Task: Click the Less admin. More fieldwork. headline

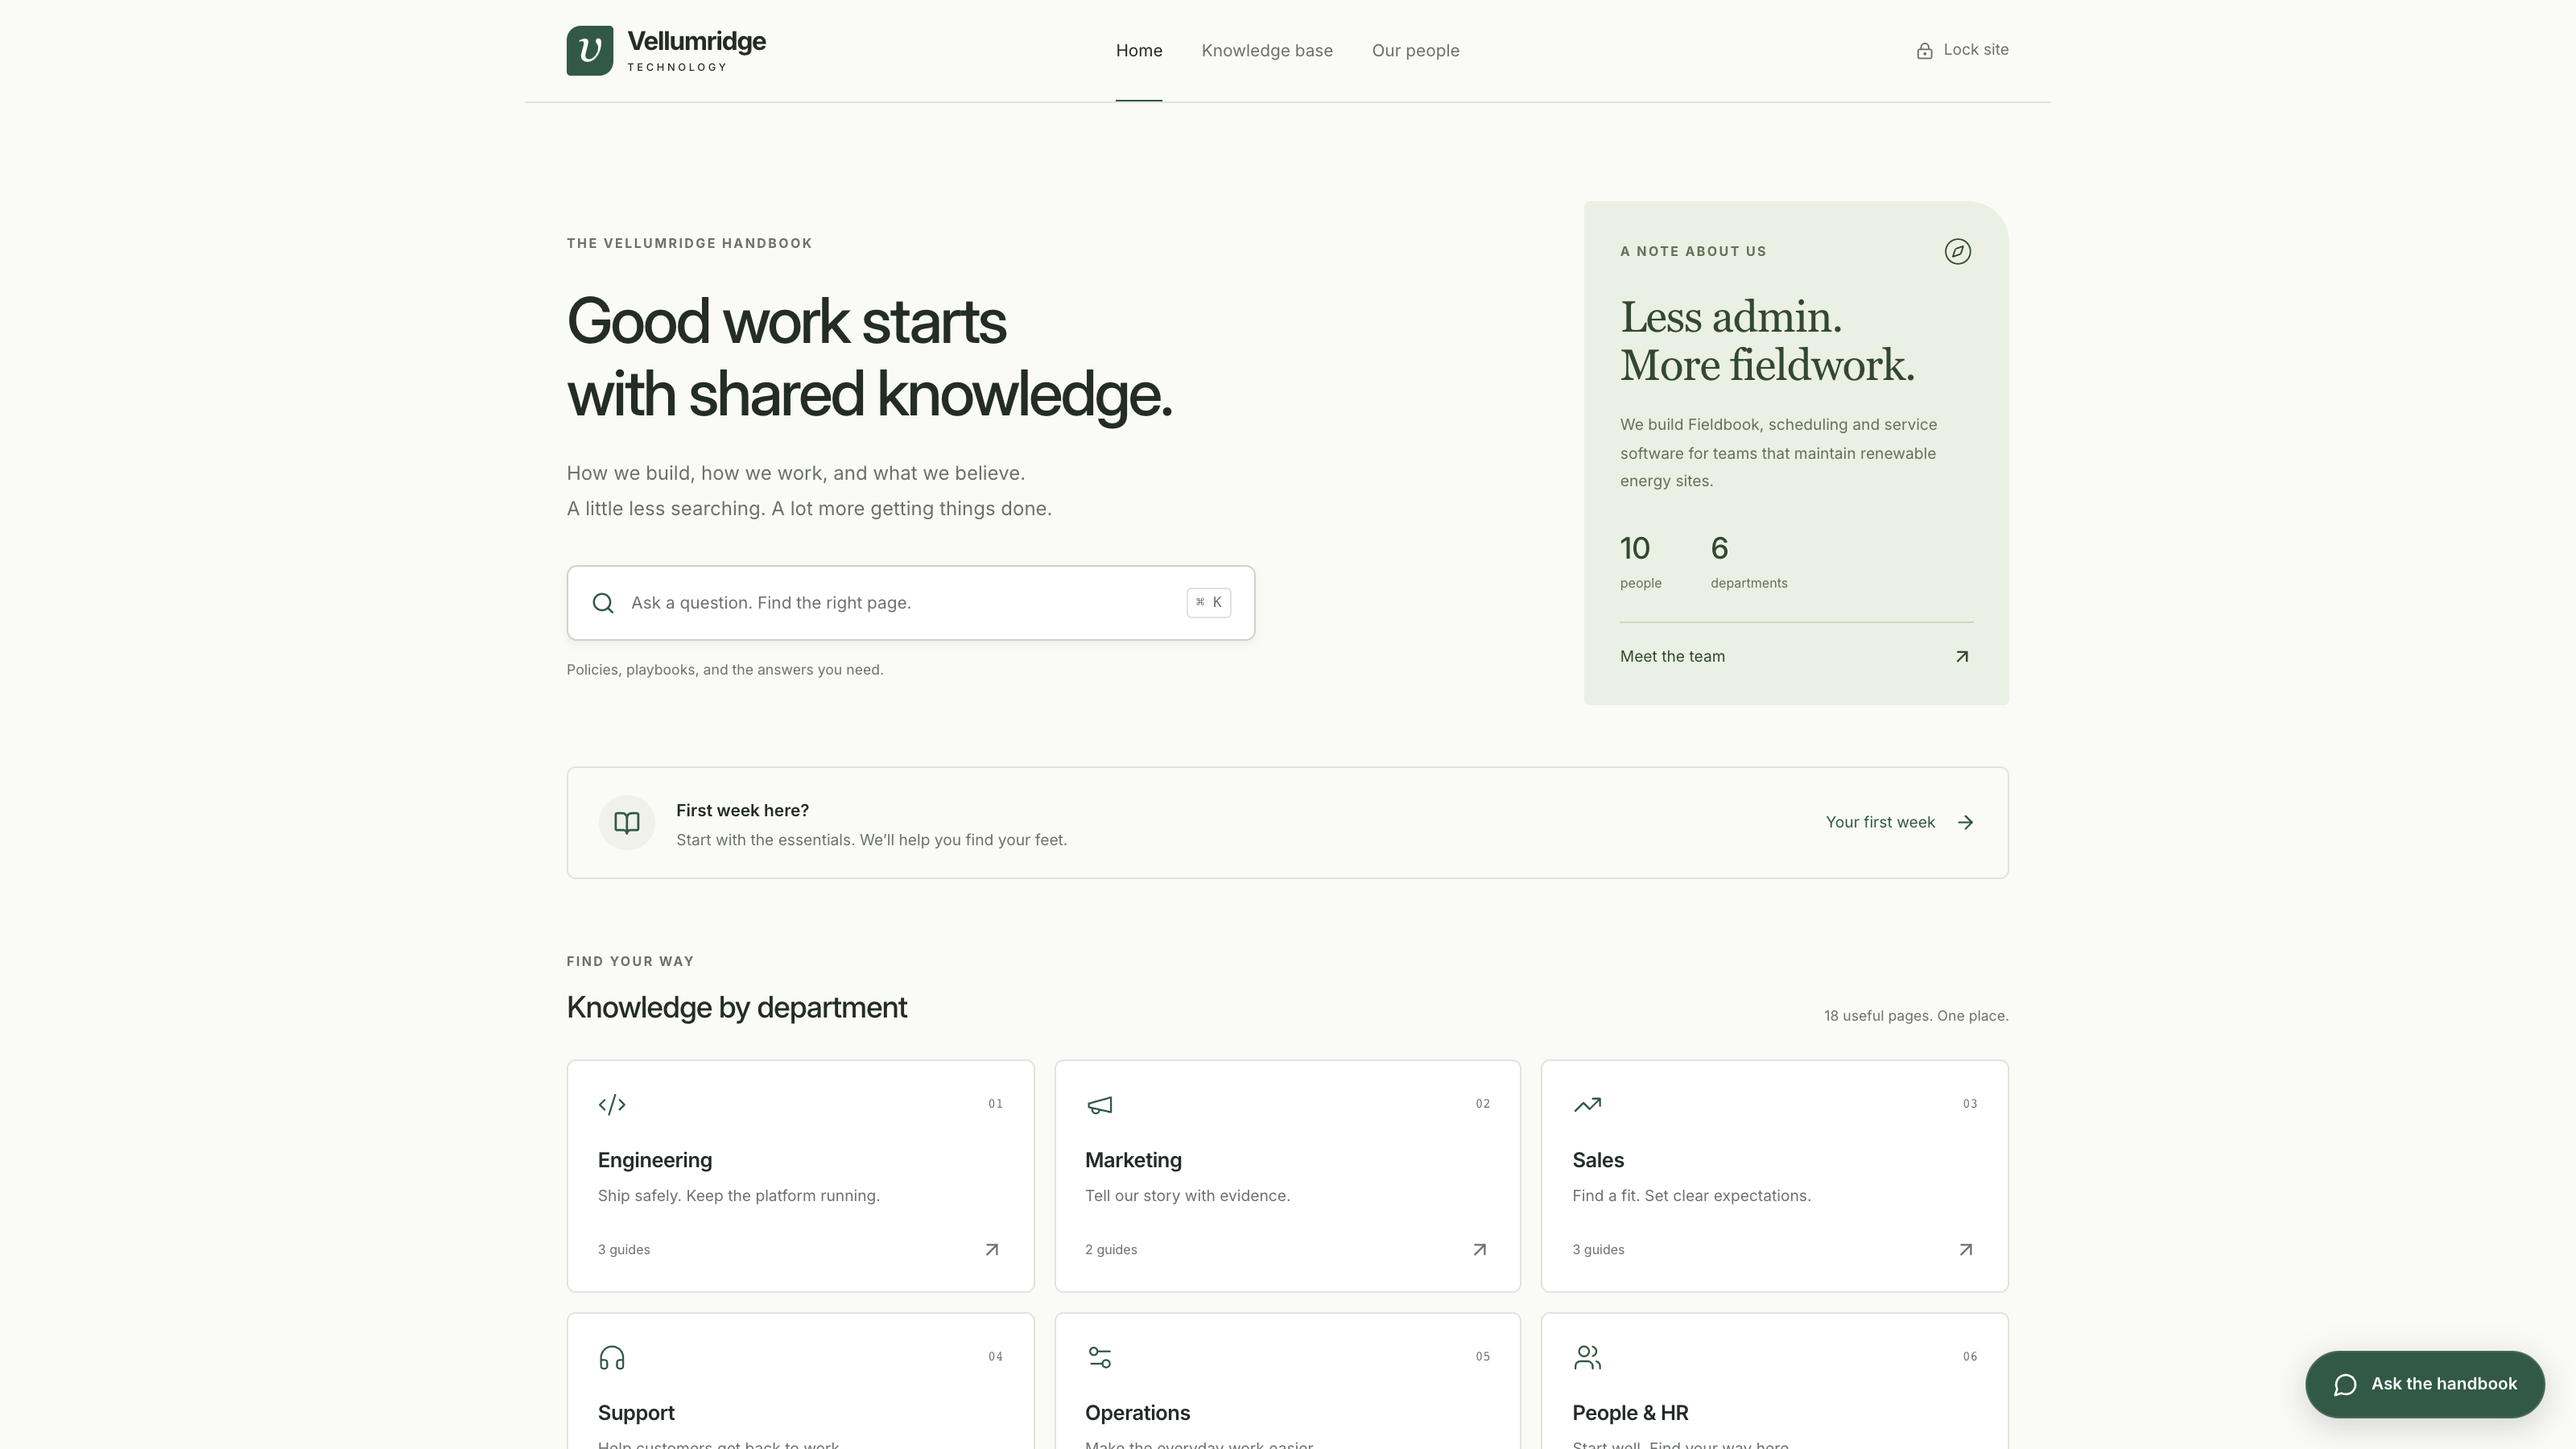Action: click(1767, 341)
